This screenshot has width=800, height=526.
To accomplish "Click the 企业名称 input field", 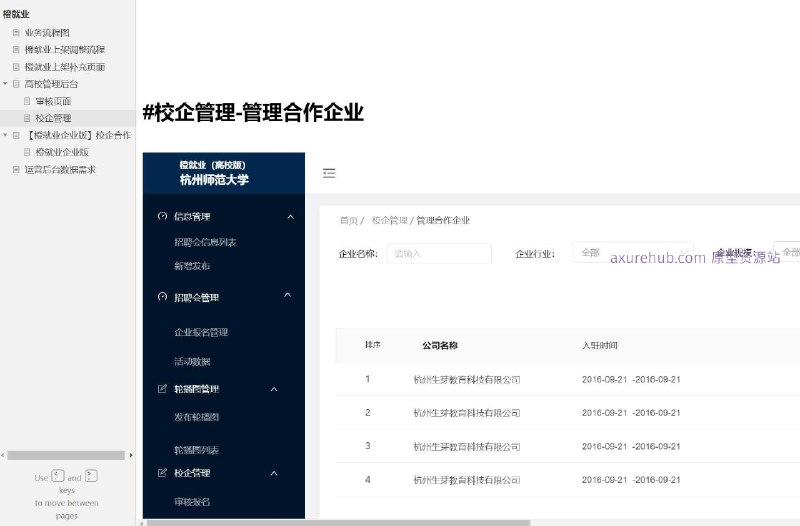I will (439, 253).
